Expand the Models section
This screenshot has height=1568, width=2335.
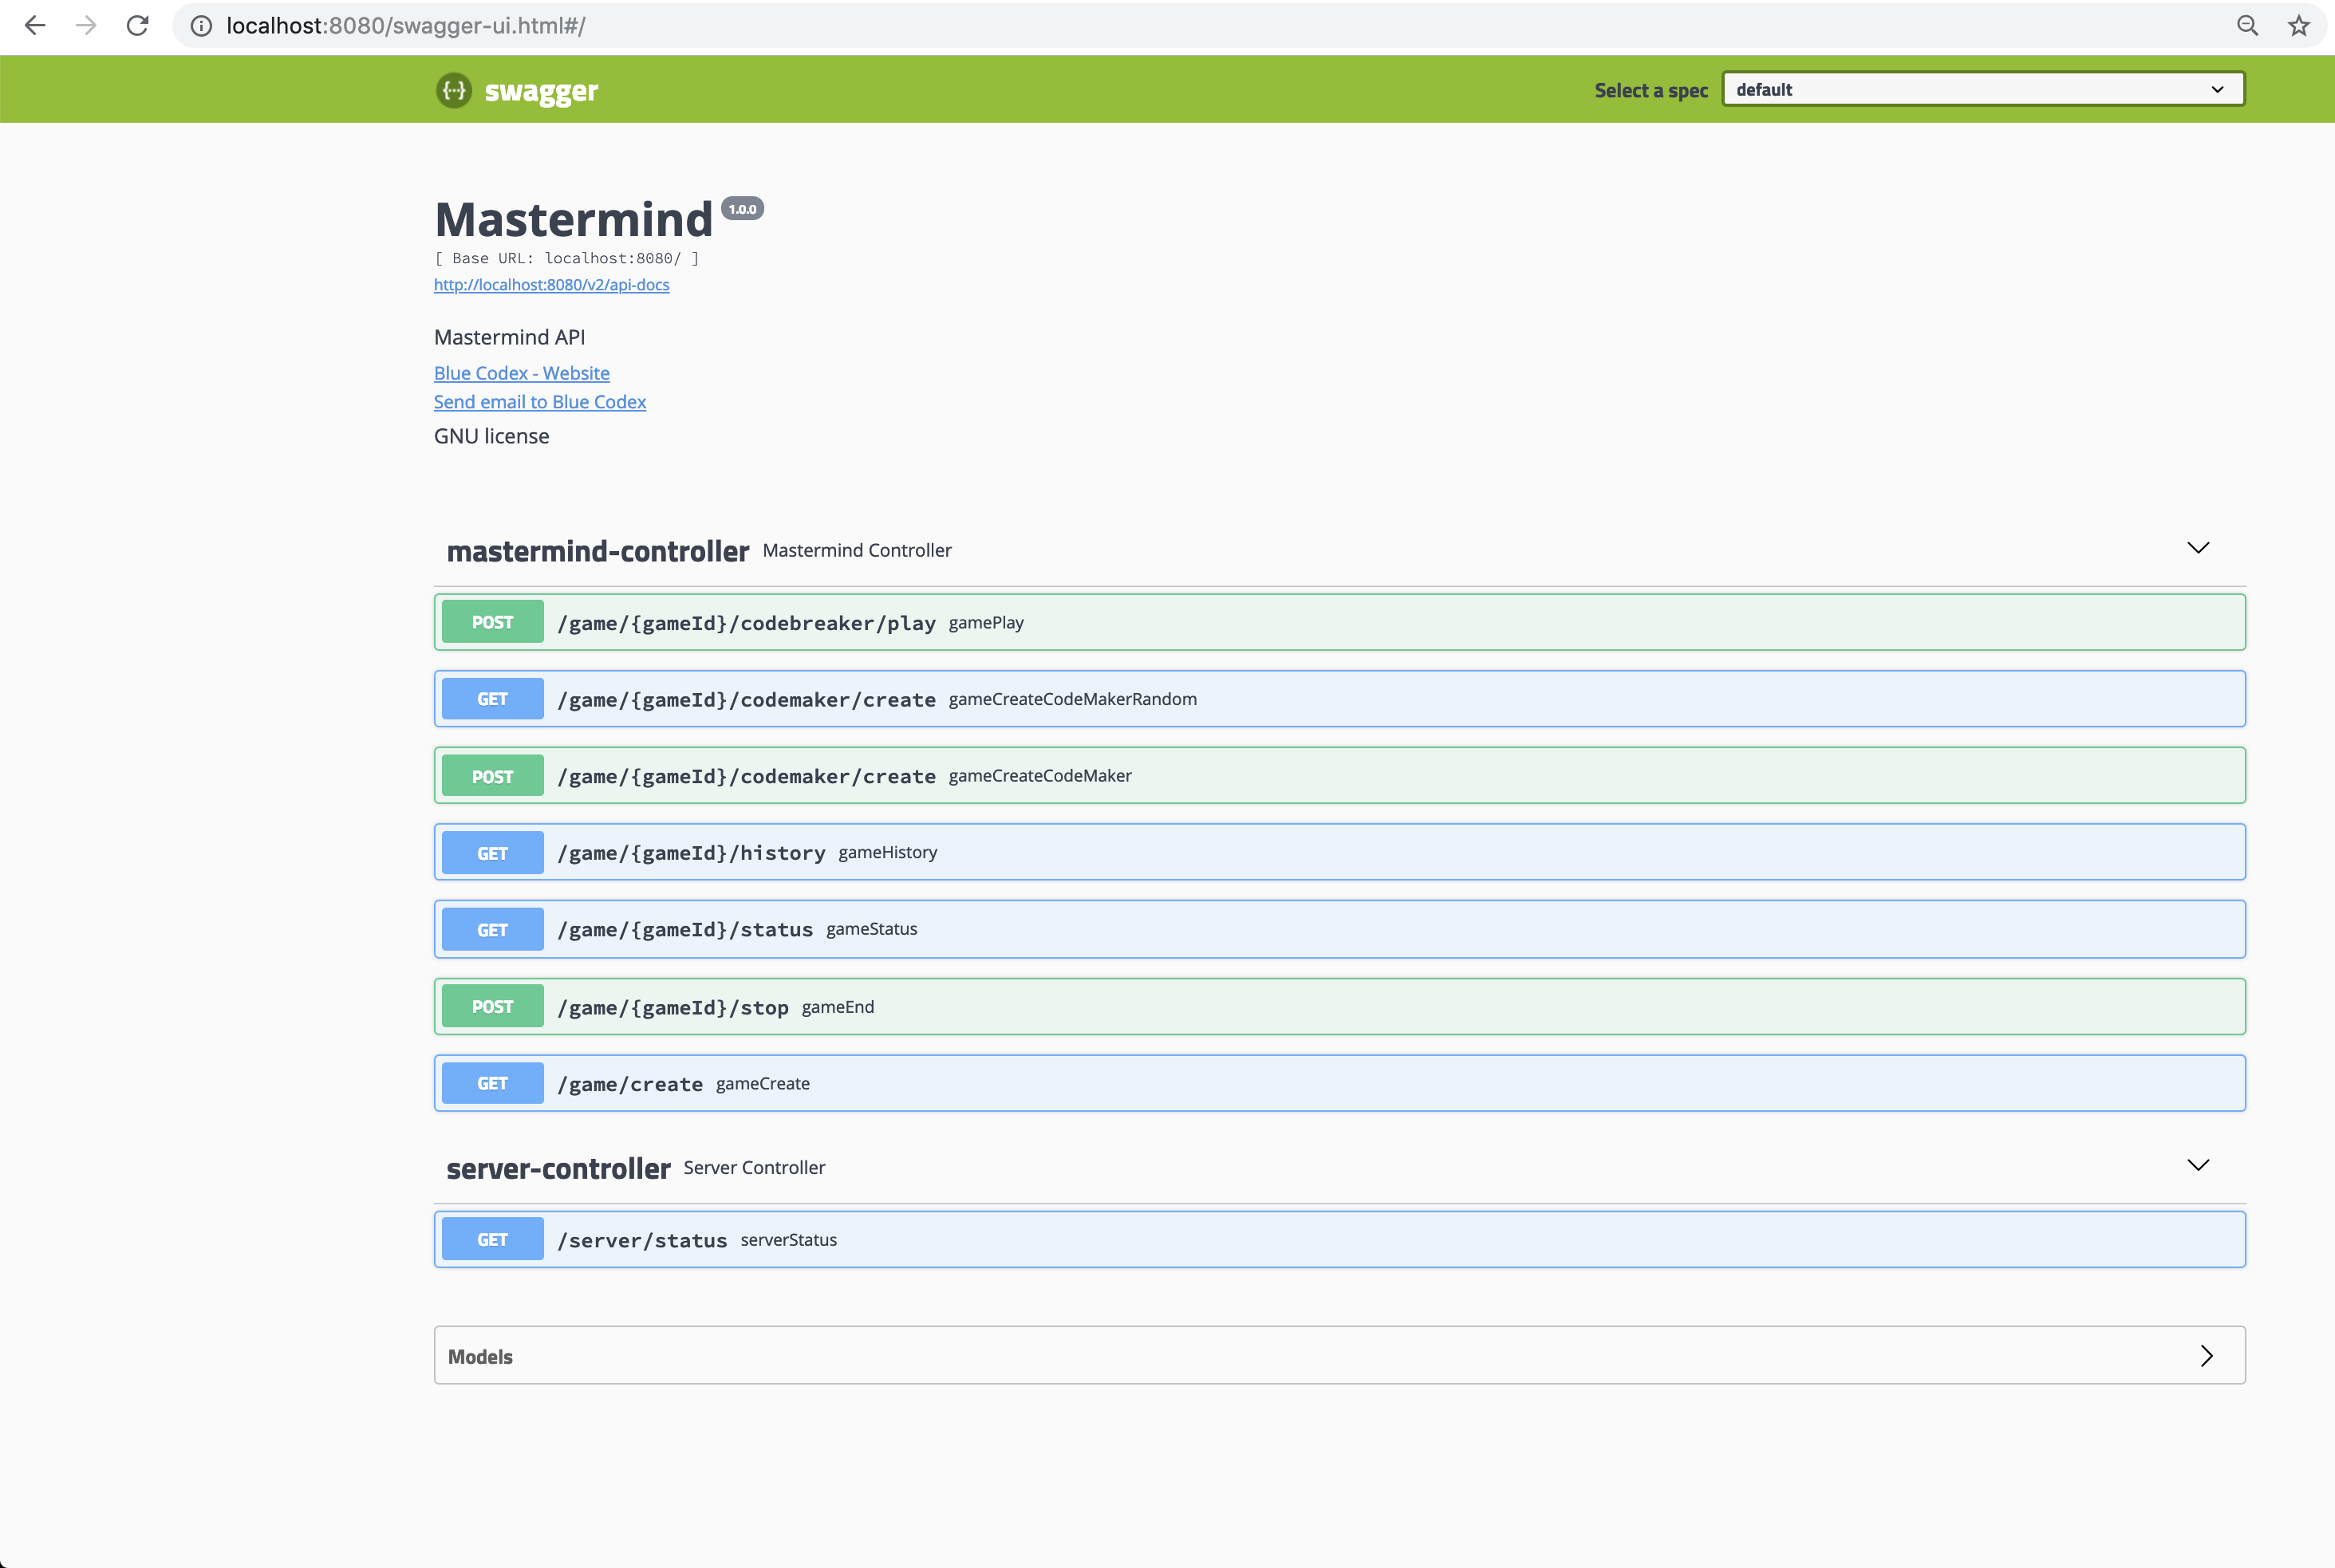[2206, 1356]
